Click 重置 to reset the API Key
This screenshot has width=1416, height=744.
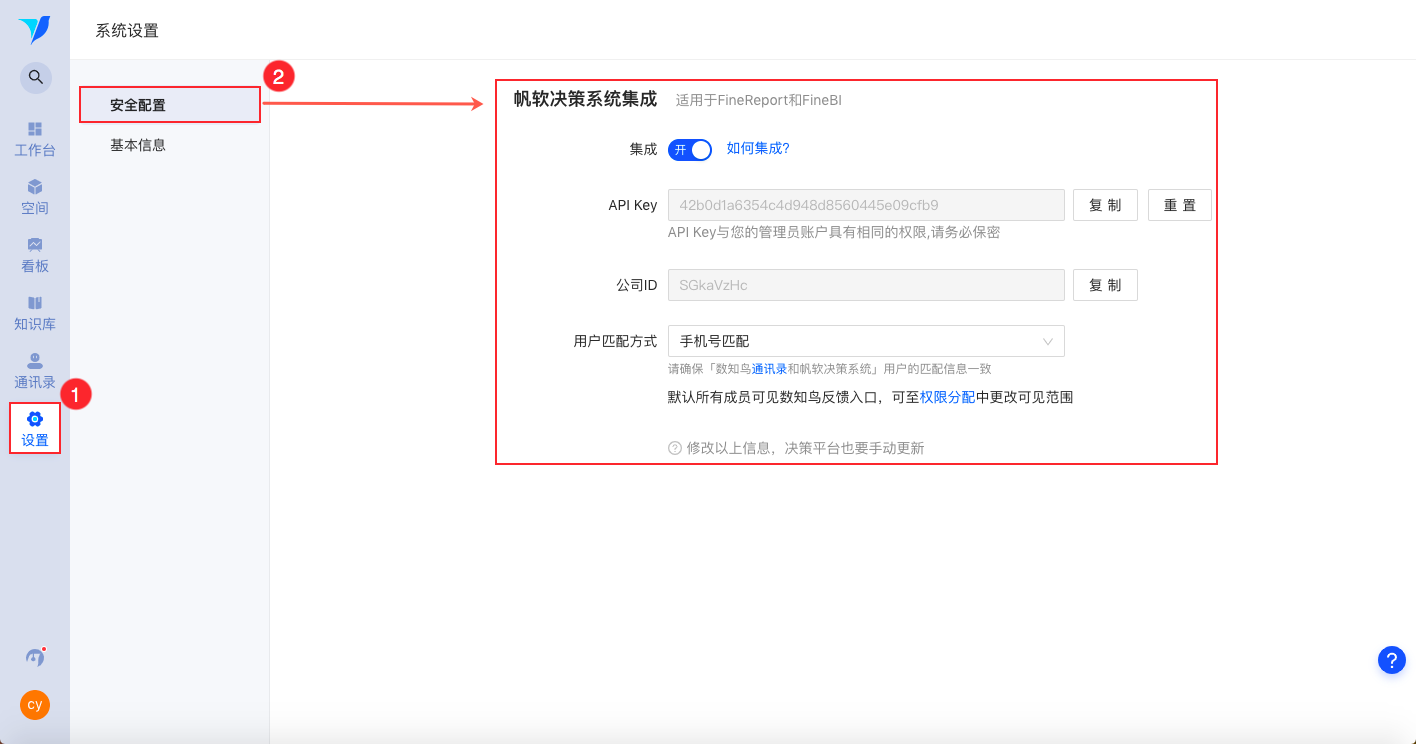tap(1180, 205)
